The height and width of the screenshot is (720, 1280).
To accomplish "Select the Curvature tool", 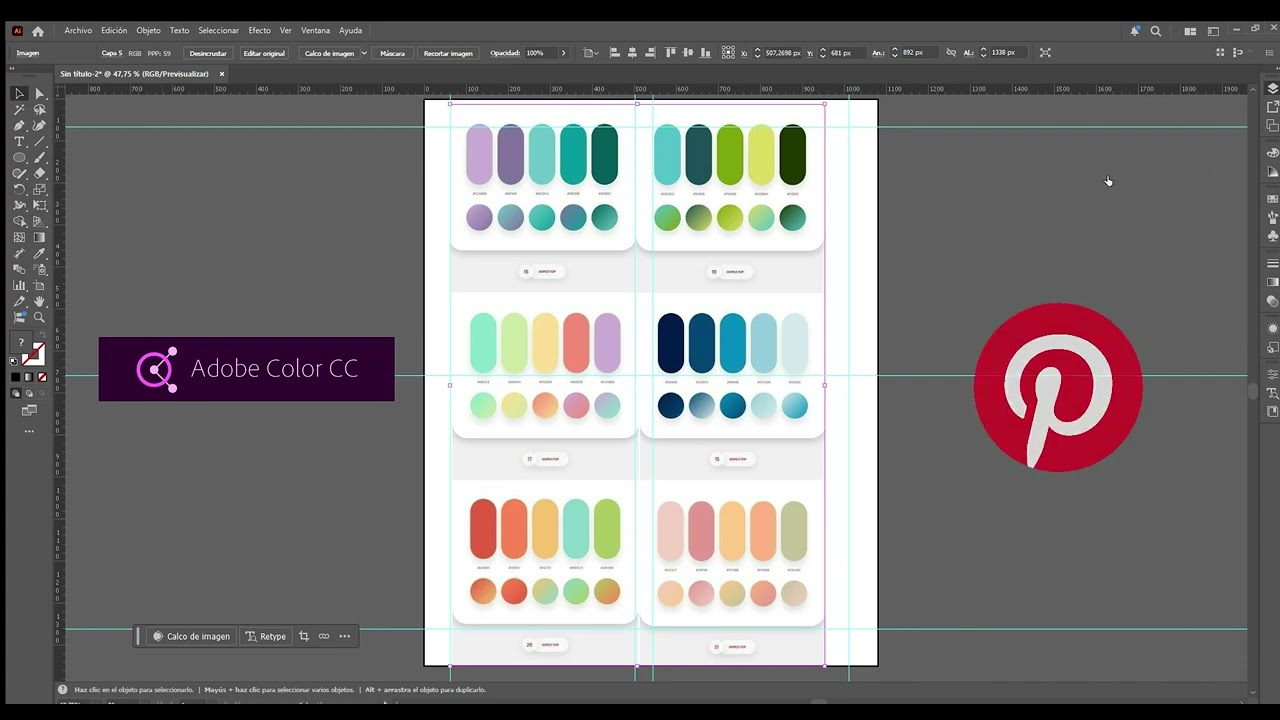I will click(x=40, y=126).
